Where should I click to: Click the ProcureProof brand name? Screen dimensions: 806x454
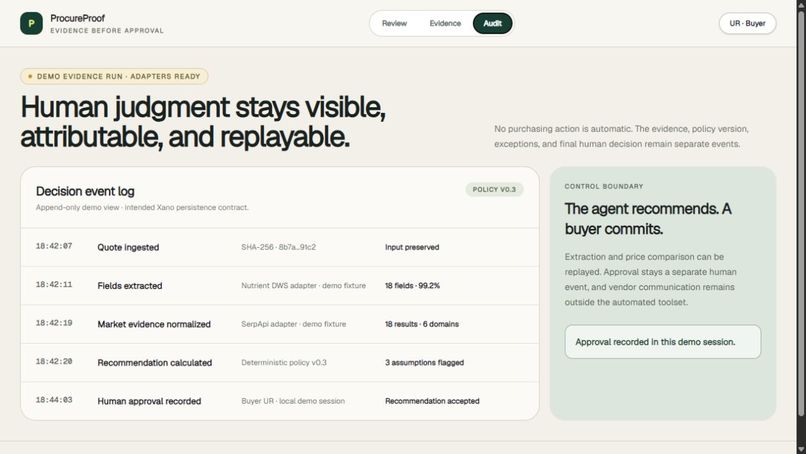(x=78, y=18)
